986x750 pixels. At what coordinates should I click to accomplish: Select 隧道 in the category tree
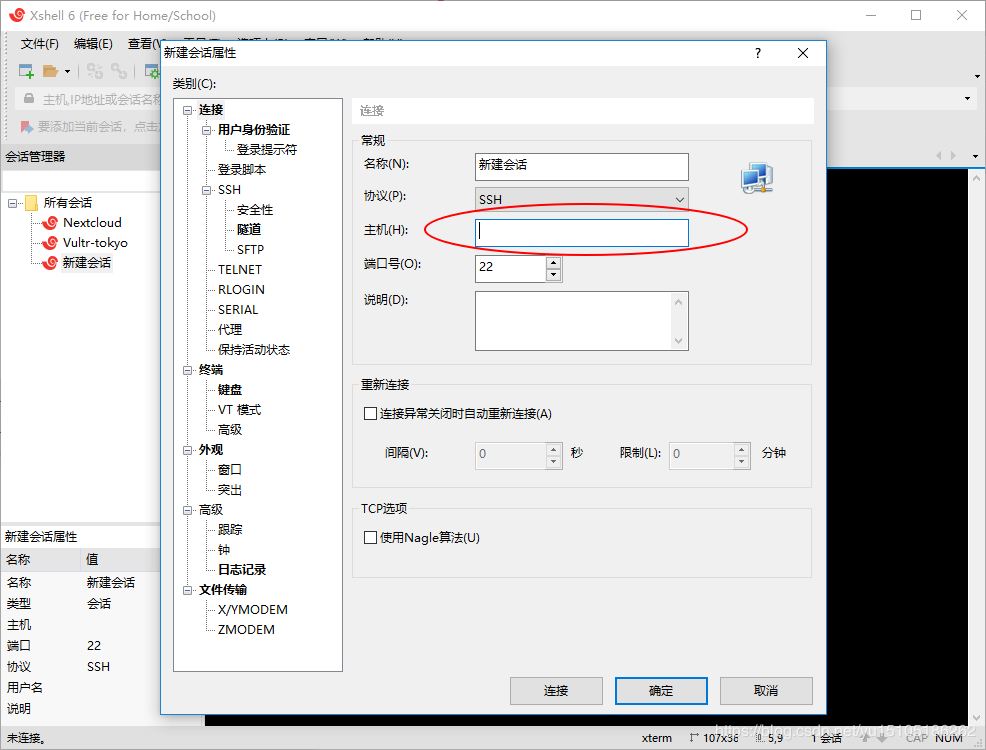[249, 229]
